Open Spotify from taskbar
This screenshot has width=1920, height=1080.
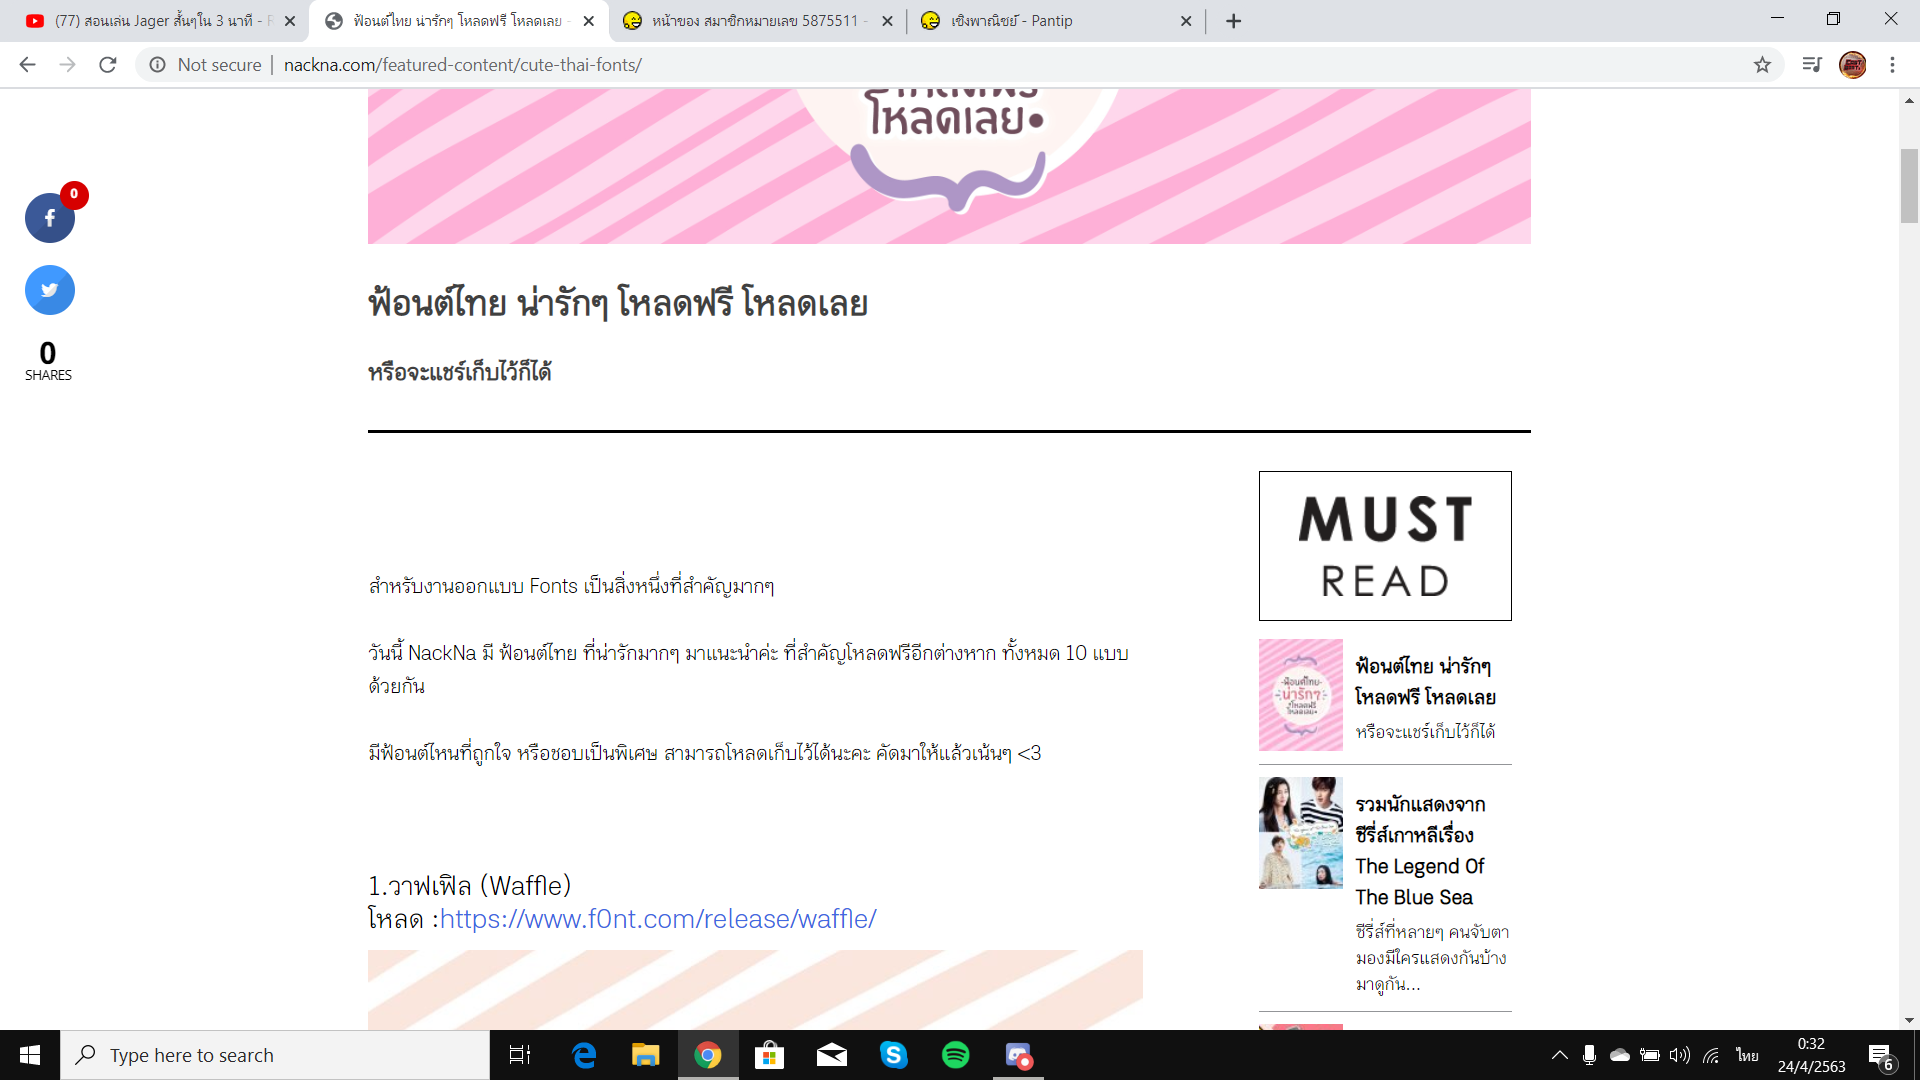click(955, 1055)
